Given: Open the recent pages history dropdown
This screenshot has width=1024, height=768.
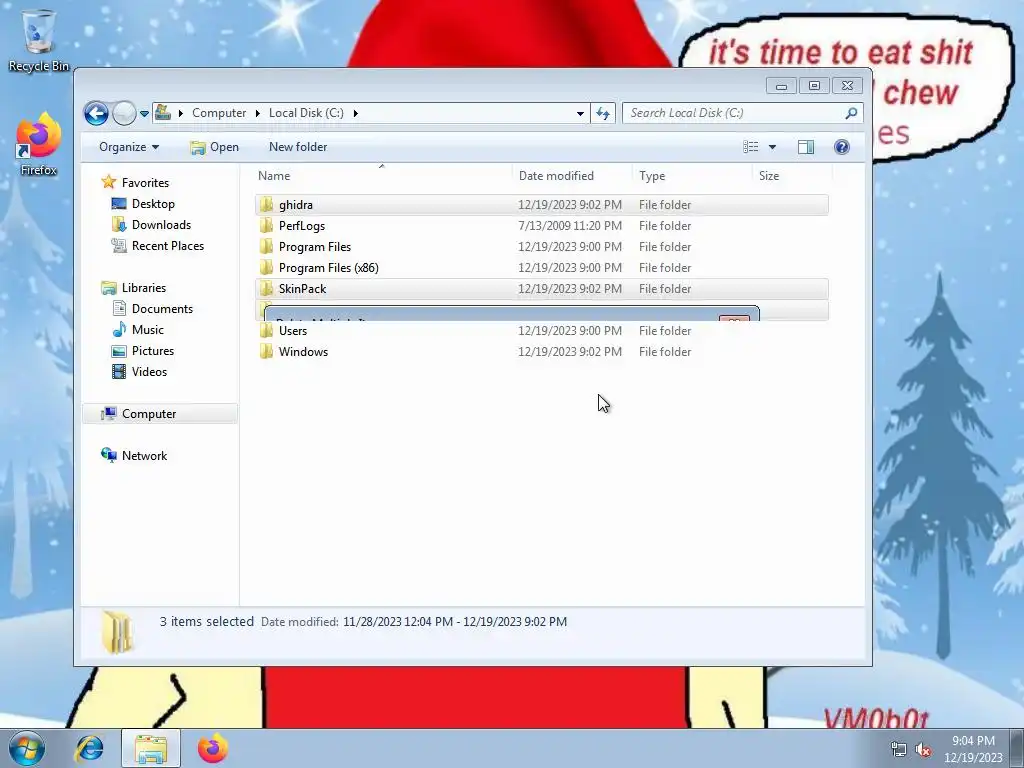Looking at the screenshot, I should click(x=144, y=114).
